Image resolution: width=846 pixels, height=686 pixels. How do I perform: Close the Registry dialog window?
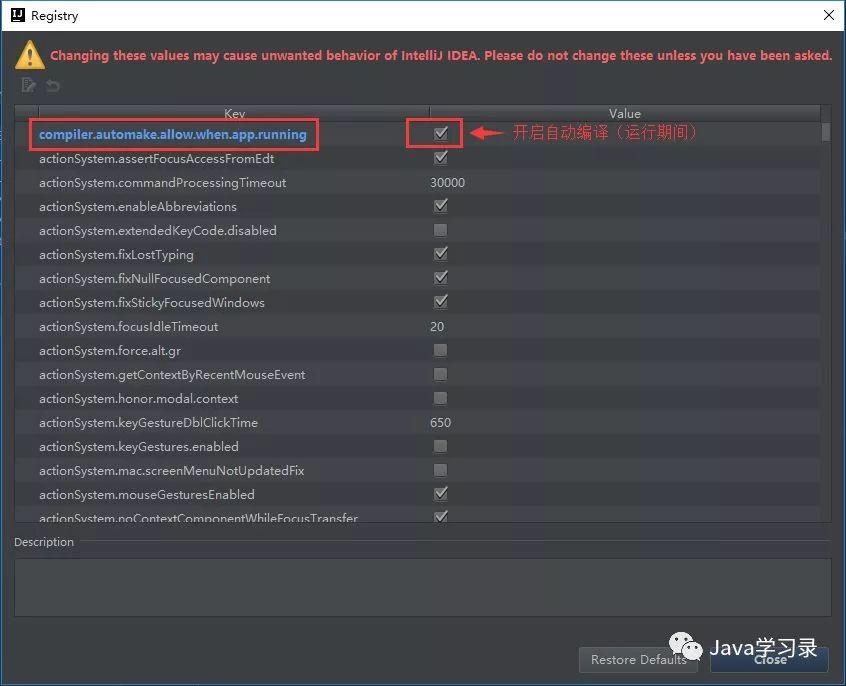[829, 15]
